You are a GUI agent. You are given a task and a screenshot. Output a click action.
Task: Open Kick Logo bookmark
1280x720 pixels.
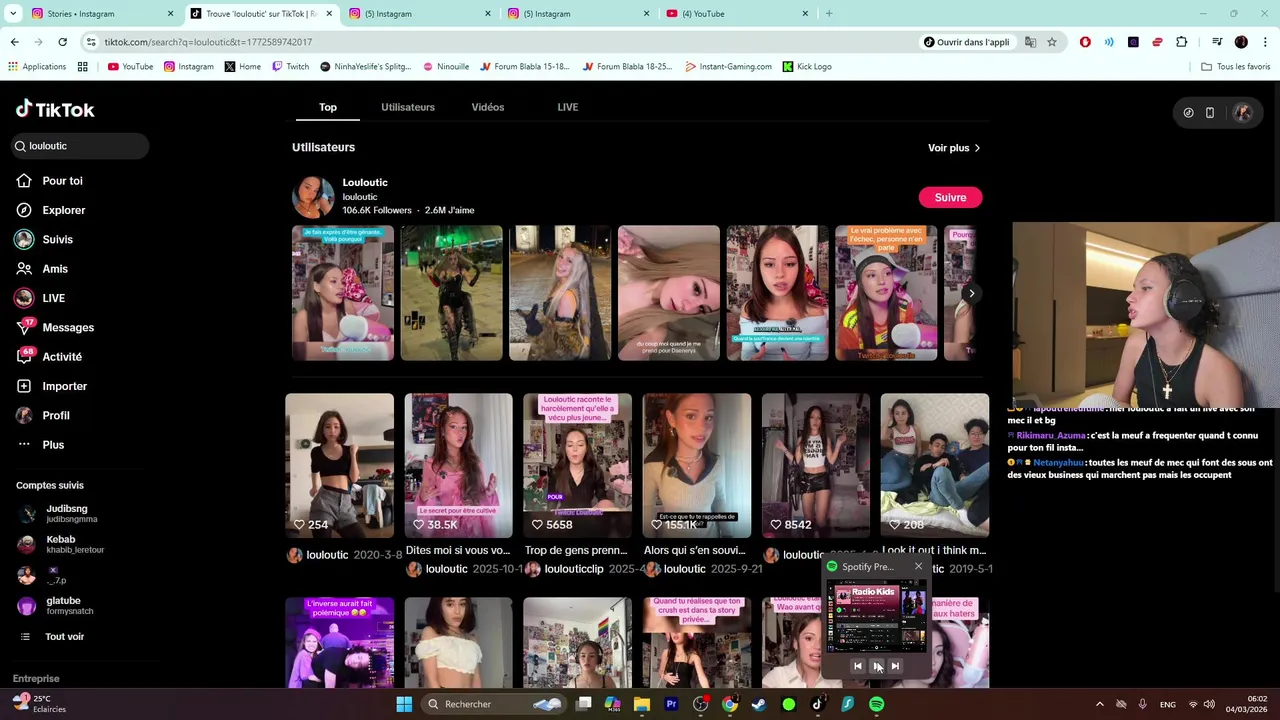tap(807, 67)
